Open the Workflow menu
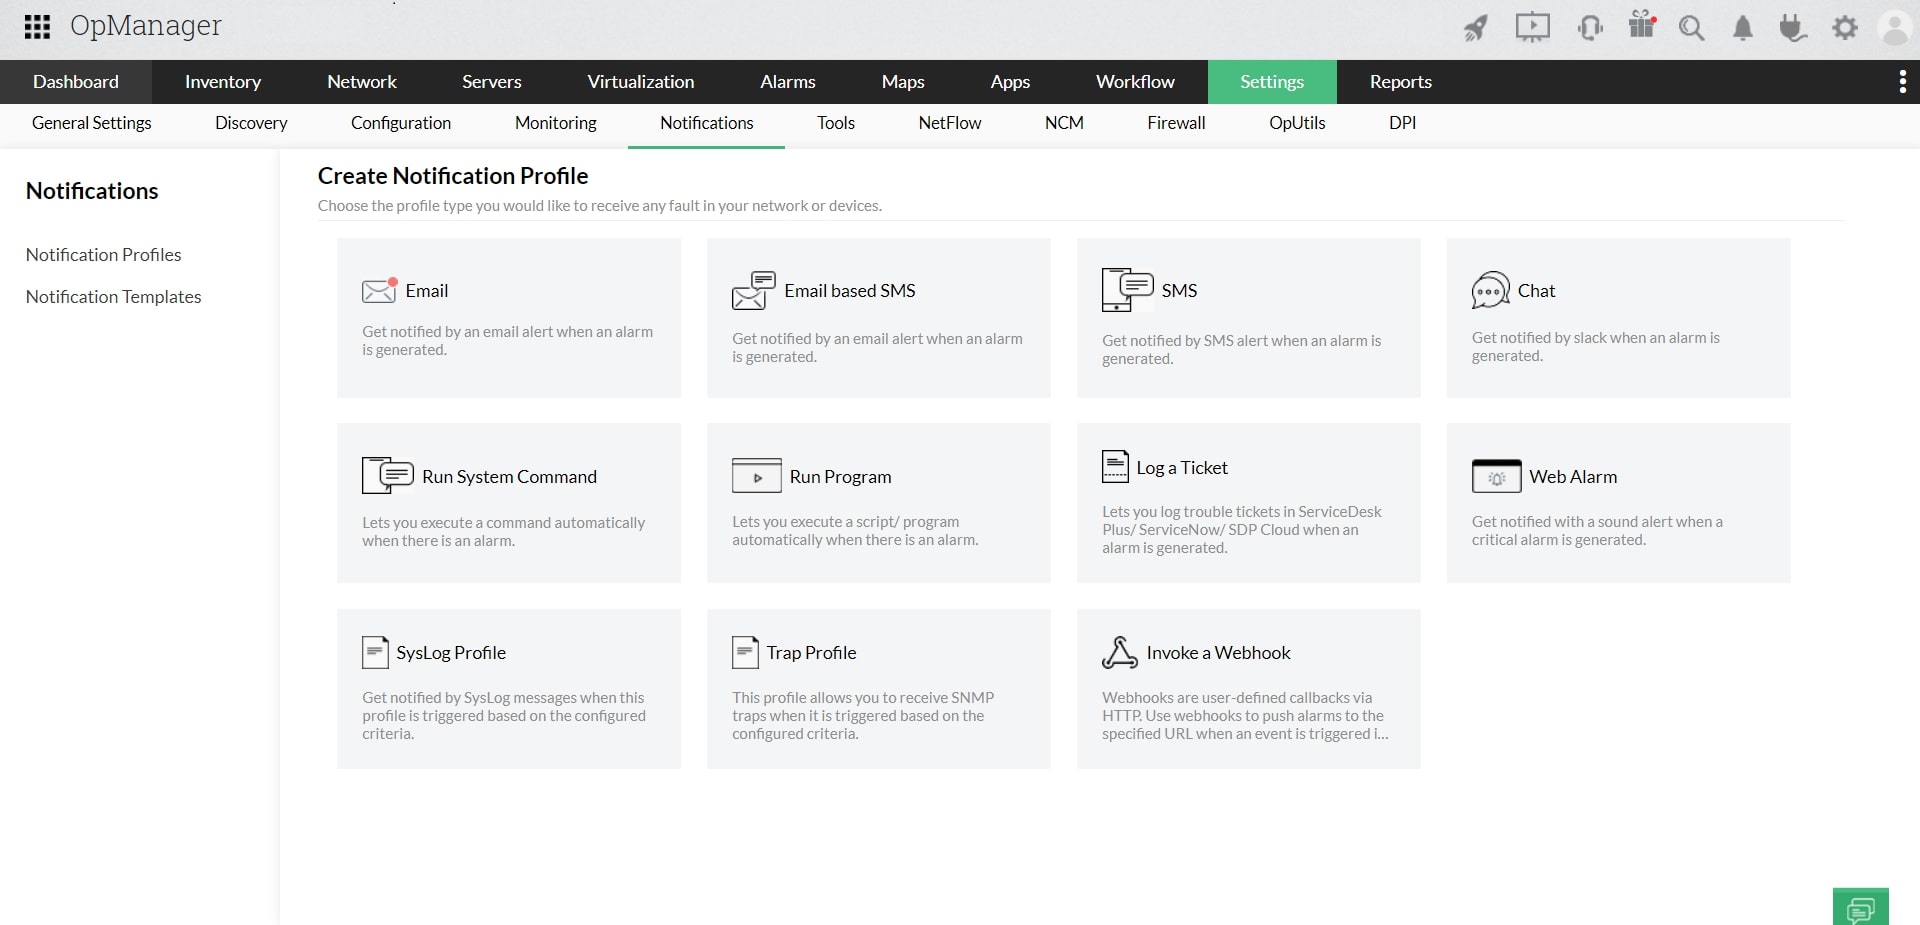 [1135, 81]
